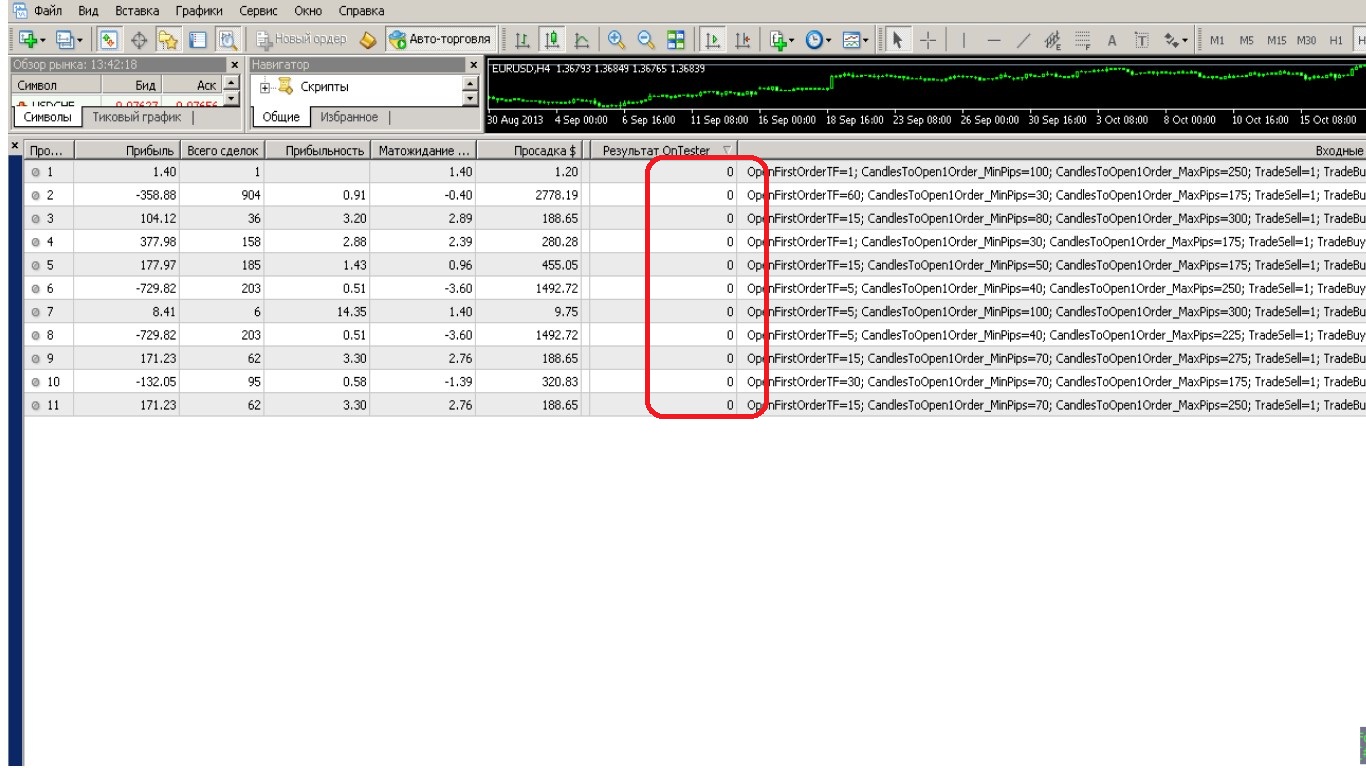The image size is (1366, 768).
Task: Toggle the Market Watch window icon
Action: click(109, 40)
